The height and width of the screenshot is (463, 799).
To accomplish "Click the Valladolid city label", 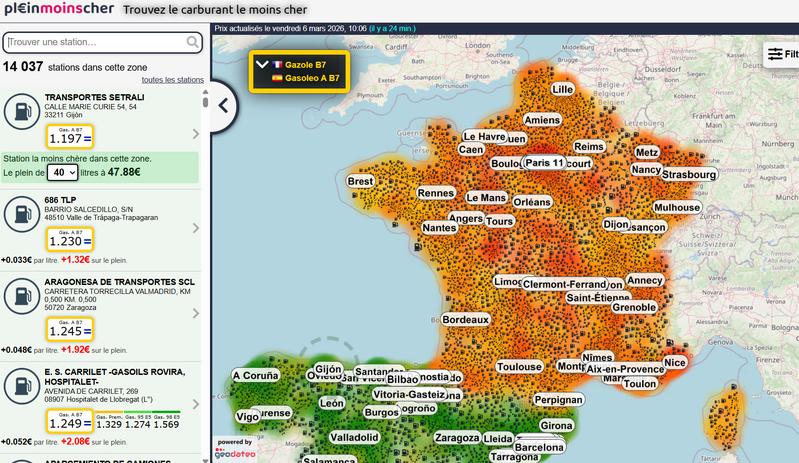I will click(x=354, y=438).
